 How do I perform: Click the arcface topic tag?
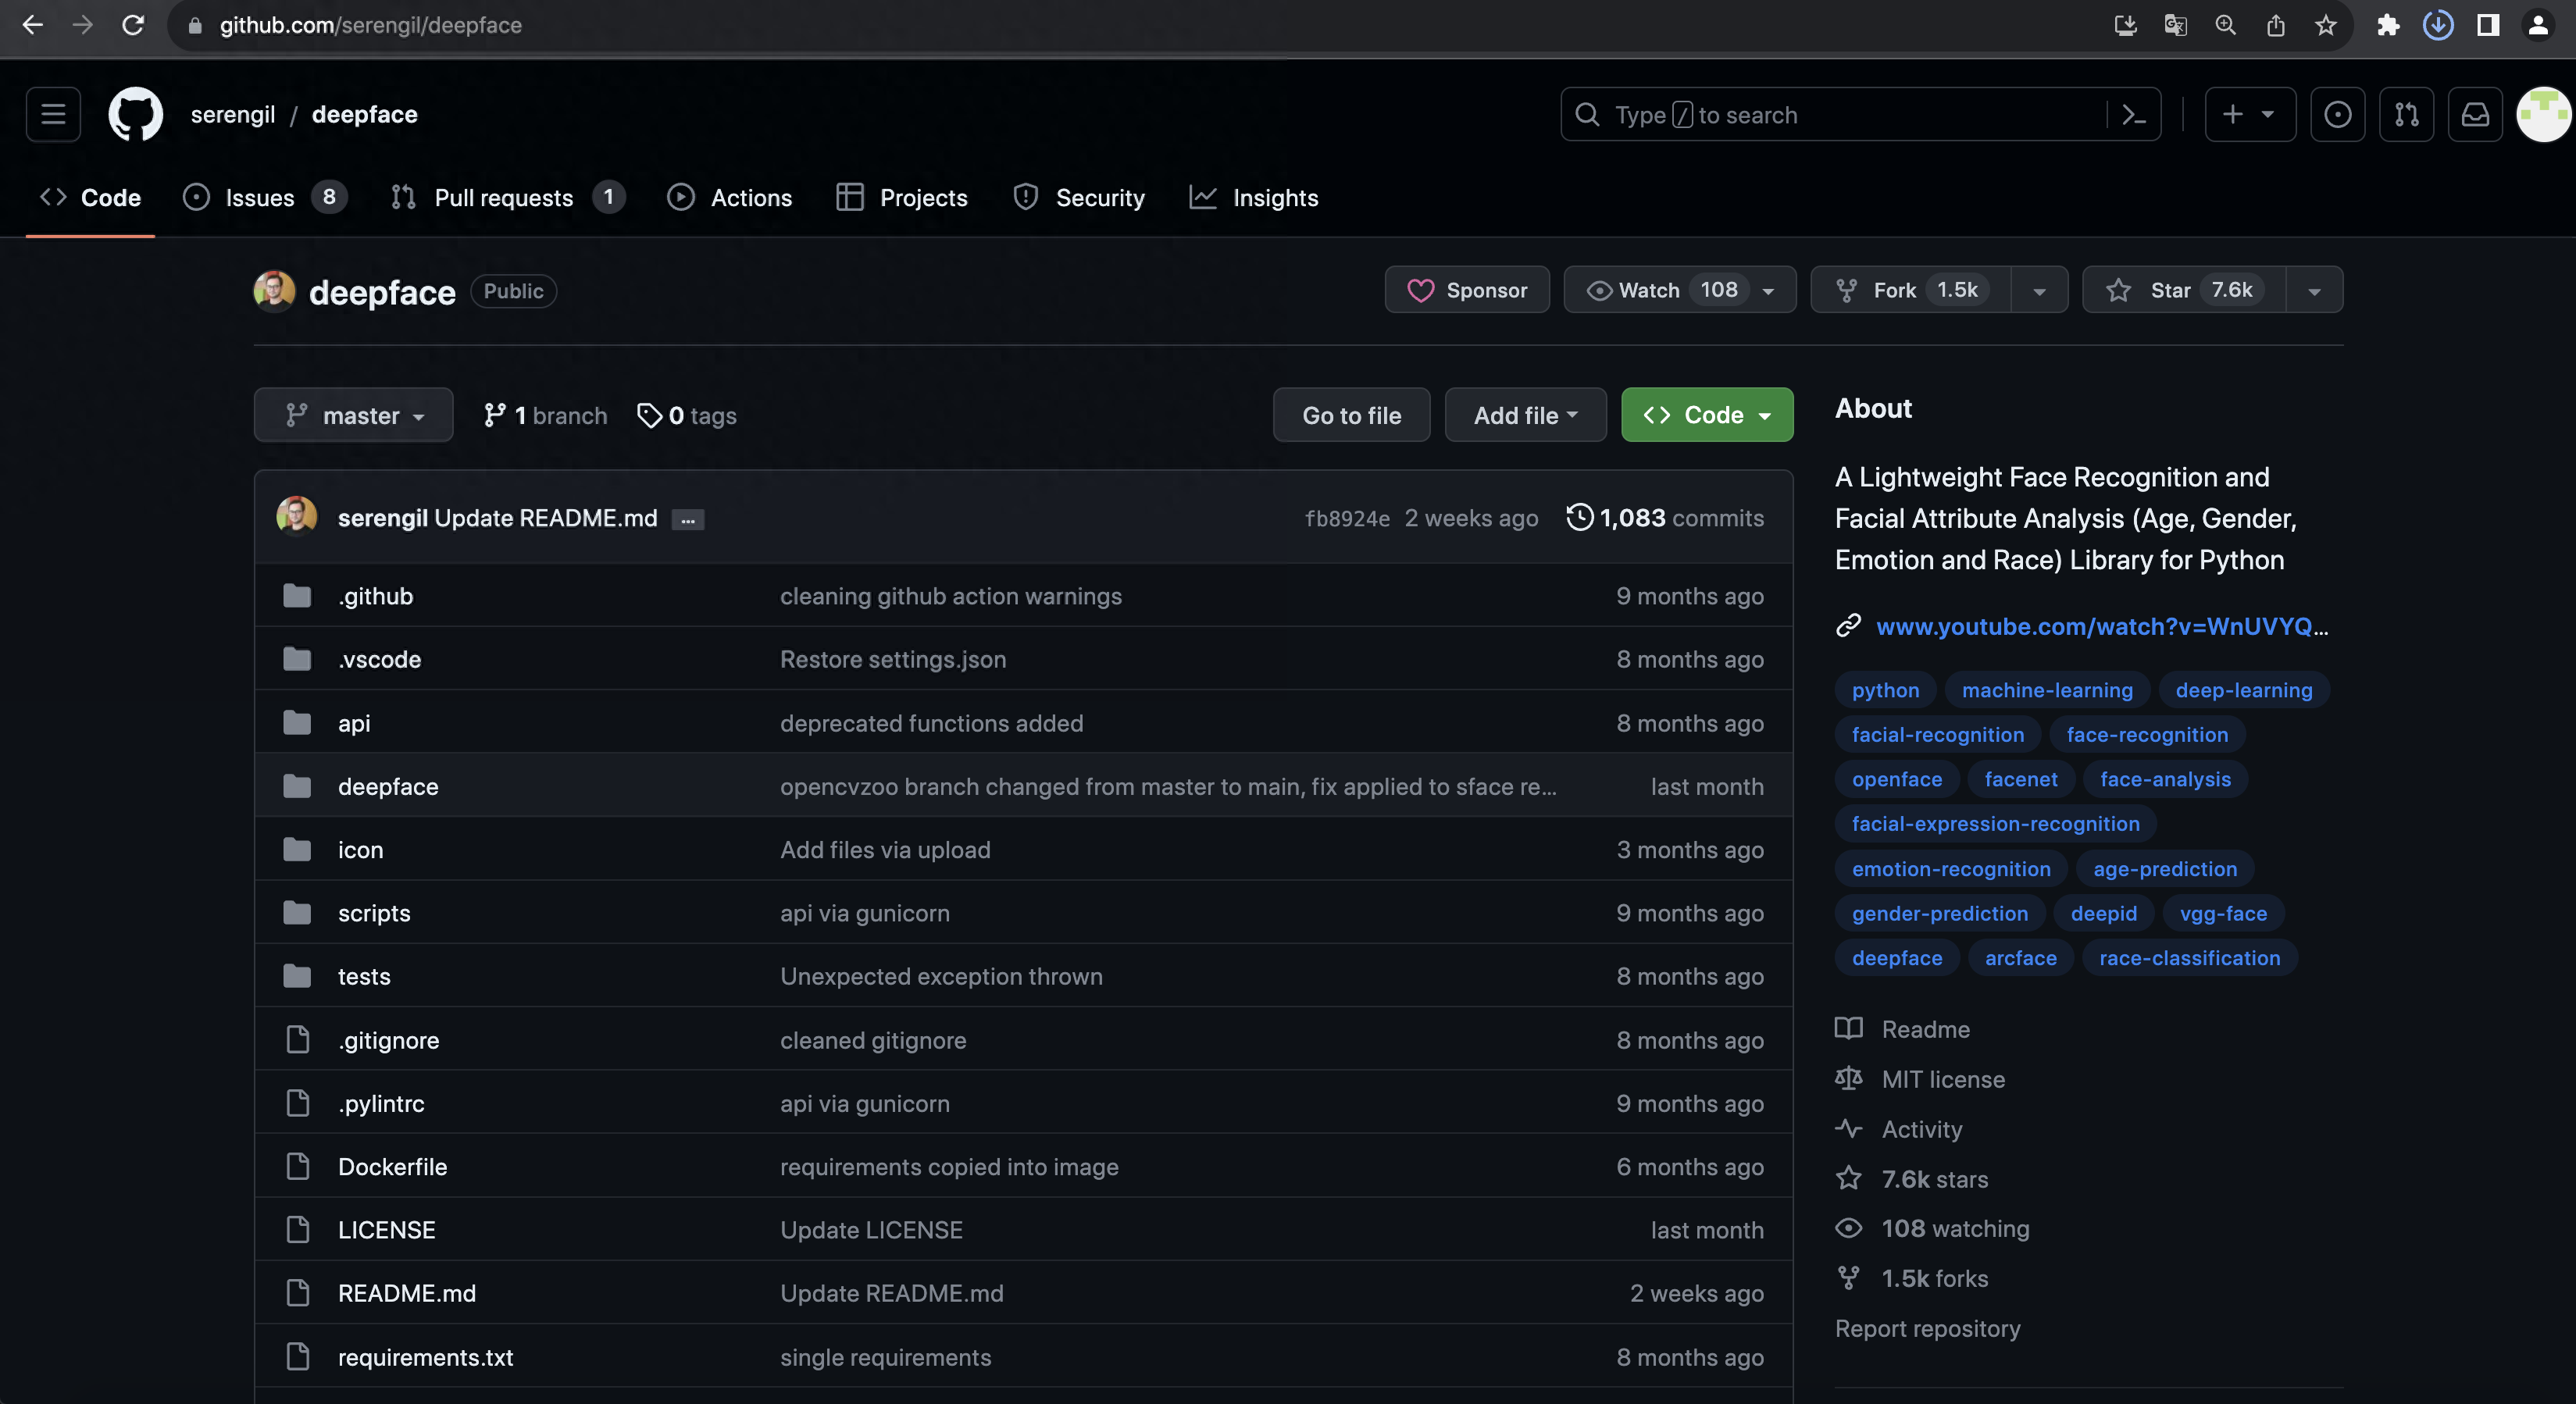tap(2020, 958)
